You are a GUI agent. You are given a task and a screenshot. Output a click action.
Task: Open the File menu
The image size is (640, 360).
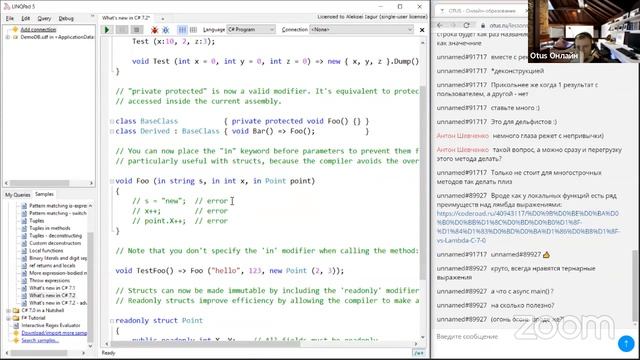[10, 18]
